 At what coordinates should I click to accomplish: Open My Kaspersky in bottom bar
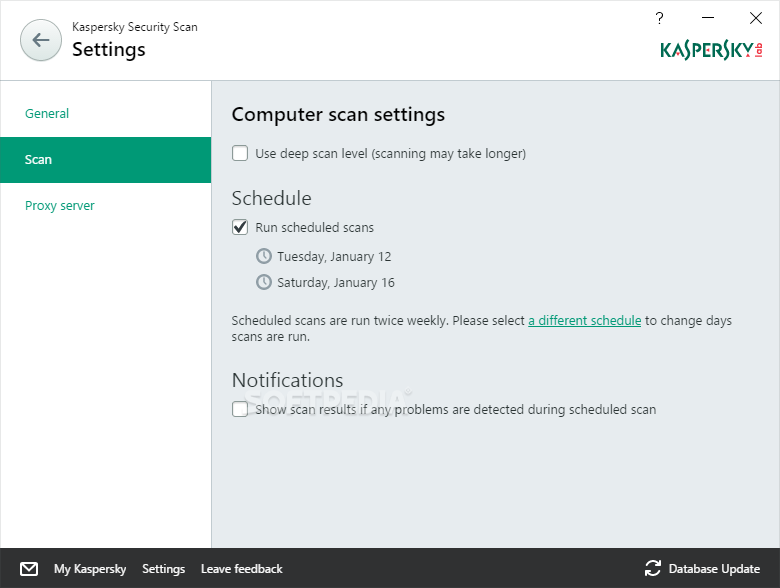pos(90,569)
